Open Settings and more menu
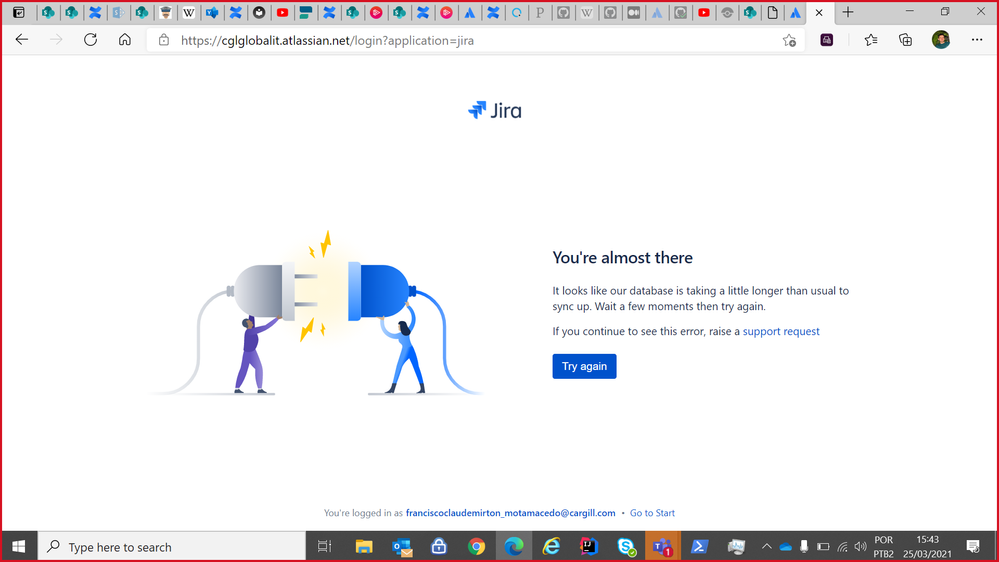 point(977,40)
